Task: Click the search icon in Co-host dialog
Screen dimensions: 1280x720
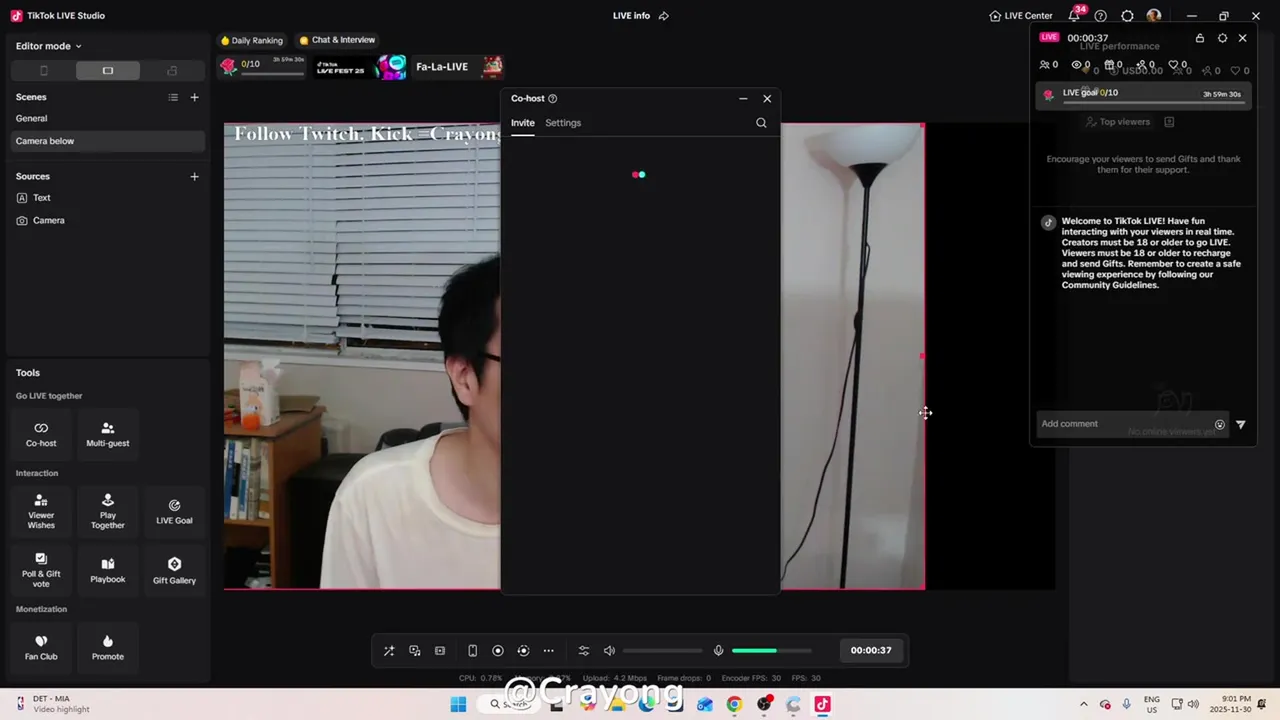Action: click(x=761, y=123)
